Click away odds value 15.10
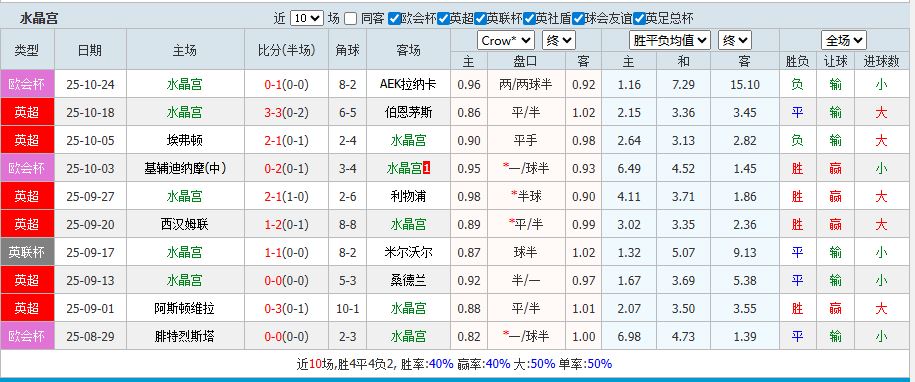 745,85
